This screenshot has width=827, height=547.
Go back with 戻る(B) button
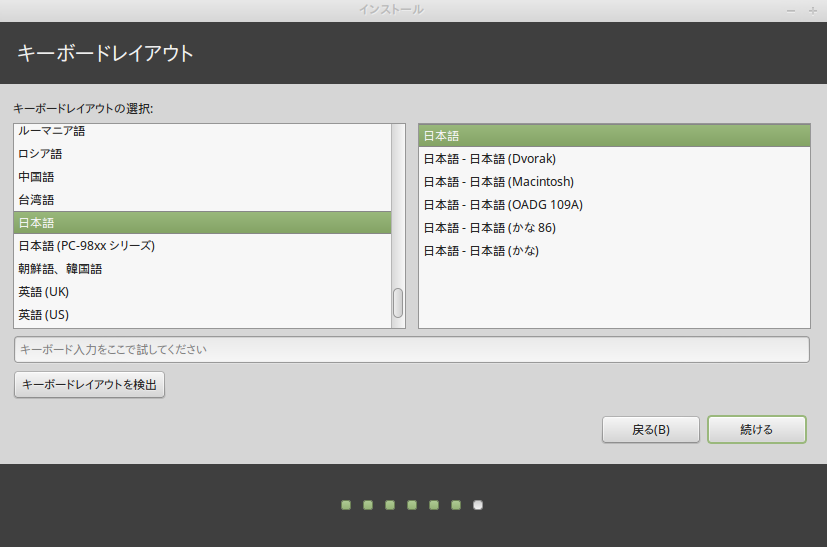pos(651,430)
